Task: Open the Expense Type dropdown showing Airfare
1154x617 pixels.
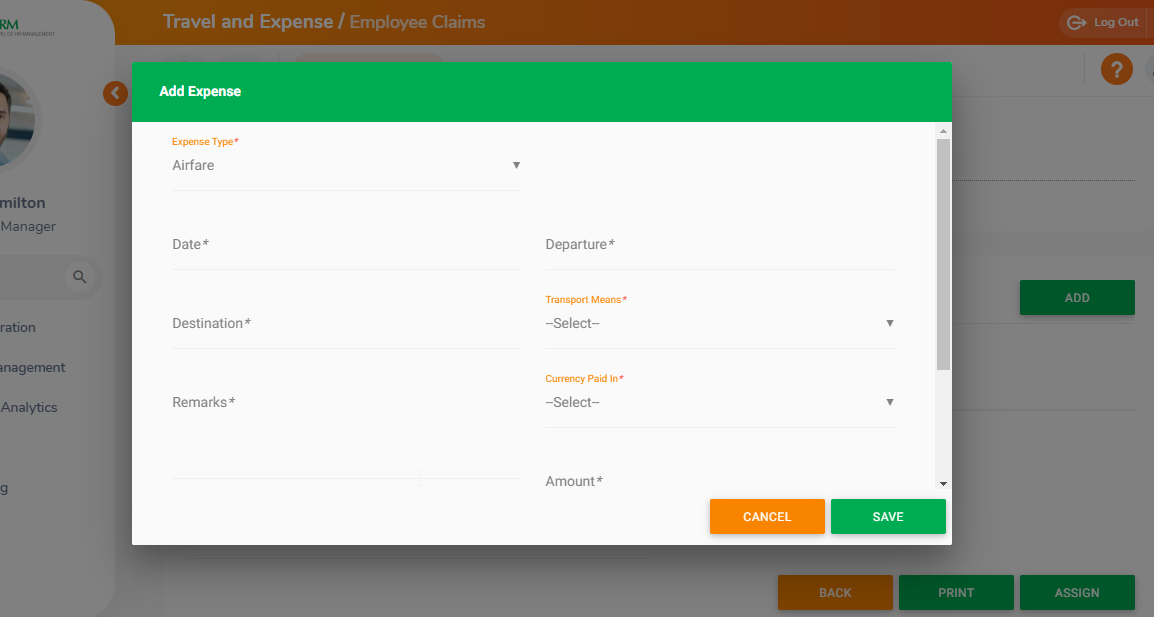Action: tap(347, 166)
